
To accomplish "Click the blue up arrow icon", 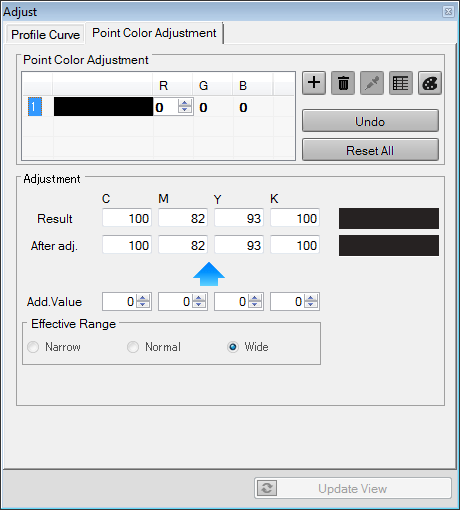I will (x=209, y=274).
